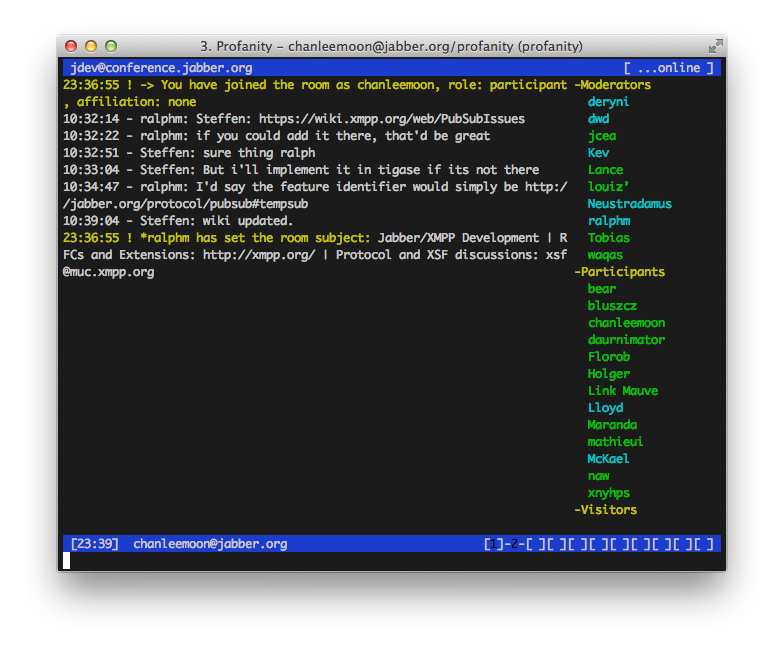Click the green zoom window button

[111, 46]
